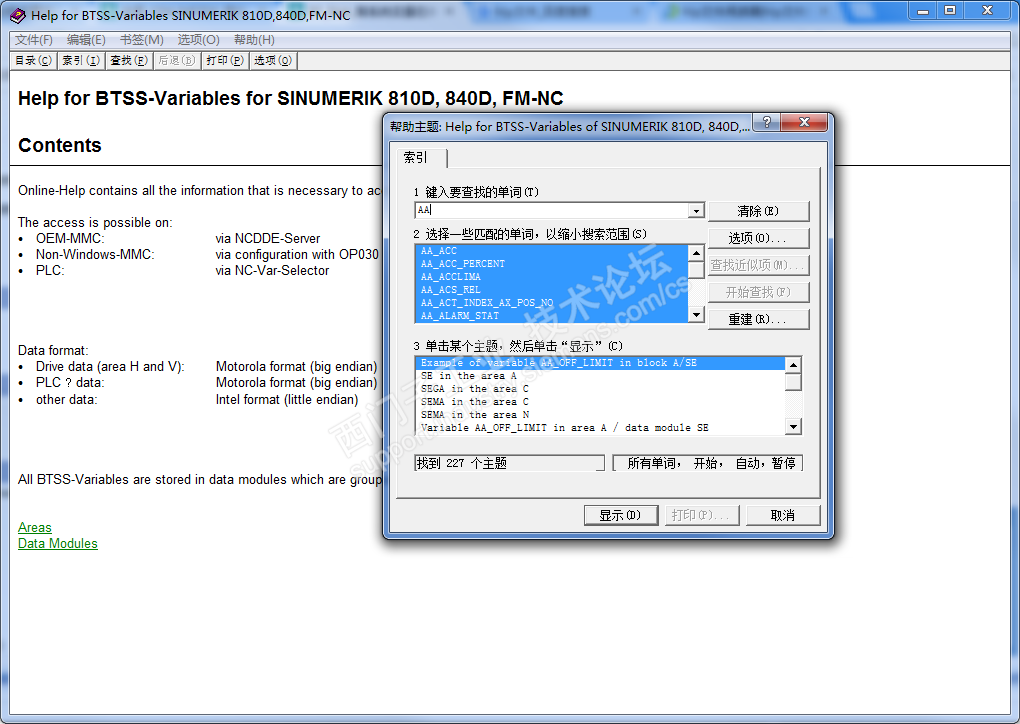Select AA_ALARM_STAT in the word list
The width and height of the screenshot is (1020, 724).
click(552, 316)
